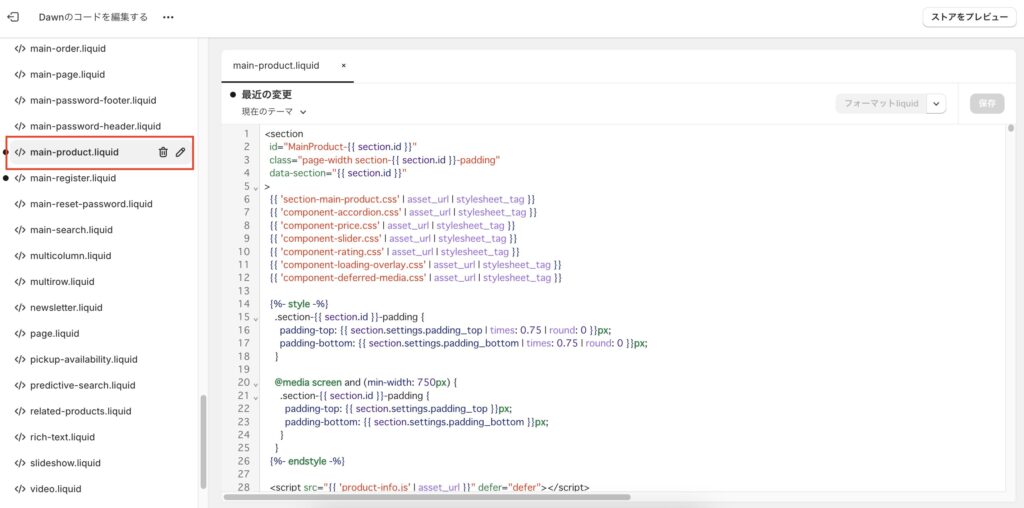This screenshot has width=1024, height=508.
Task: Open main-password-footer.liquid file
Action: [93, 101]
